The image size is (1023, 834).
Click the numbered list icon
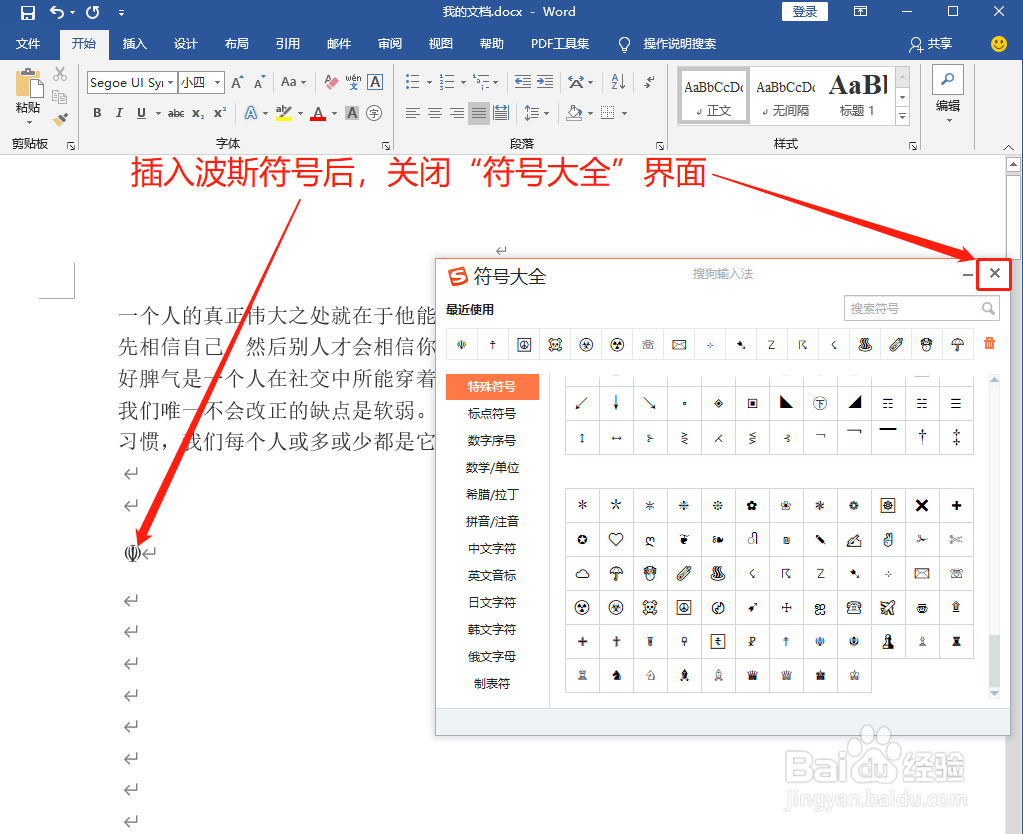447,82
